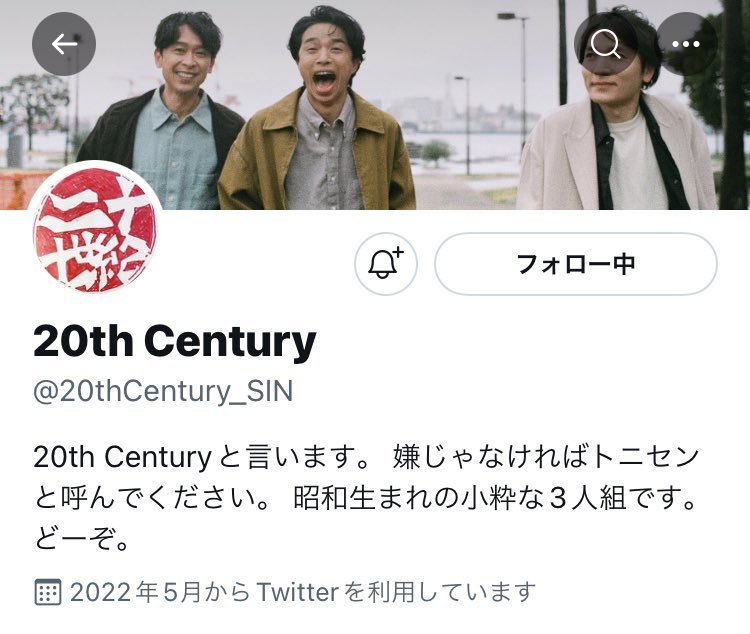750x634 pixels.
Task: Open the red stamp profile avatar
Action: 95,229
